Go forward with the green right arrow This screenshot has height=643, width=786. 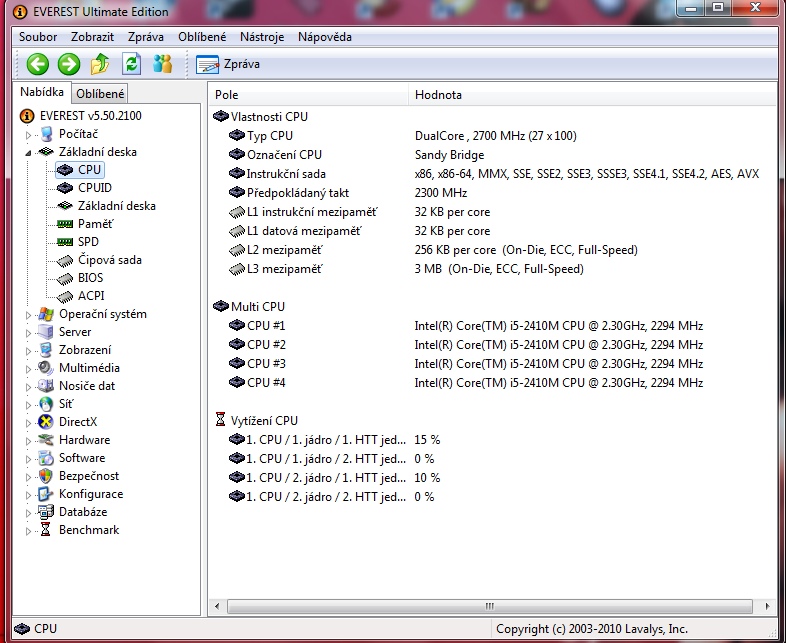click(x=69, y=64)
